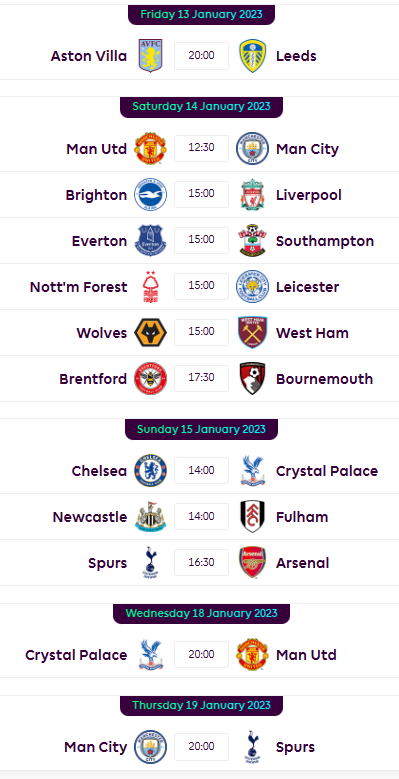
Task: Click the West Ham crest
Action: coord(252,332)
